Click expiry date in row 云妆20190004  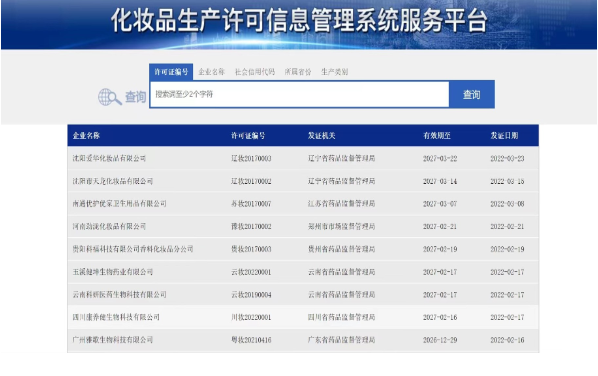tap(440, 294)
